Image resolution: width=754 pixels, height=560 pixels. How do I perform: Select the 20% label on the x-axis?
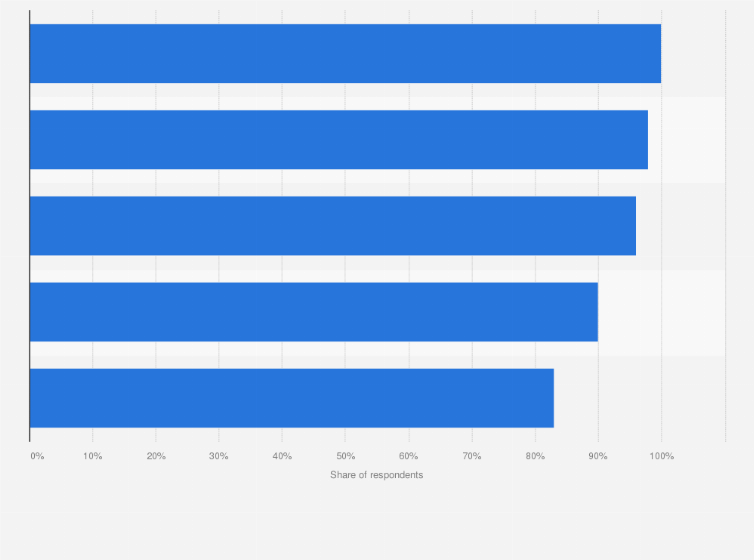156,456
